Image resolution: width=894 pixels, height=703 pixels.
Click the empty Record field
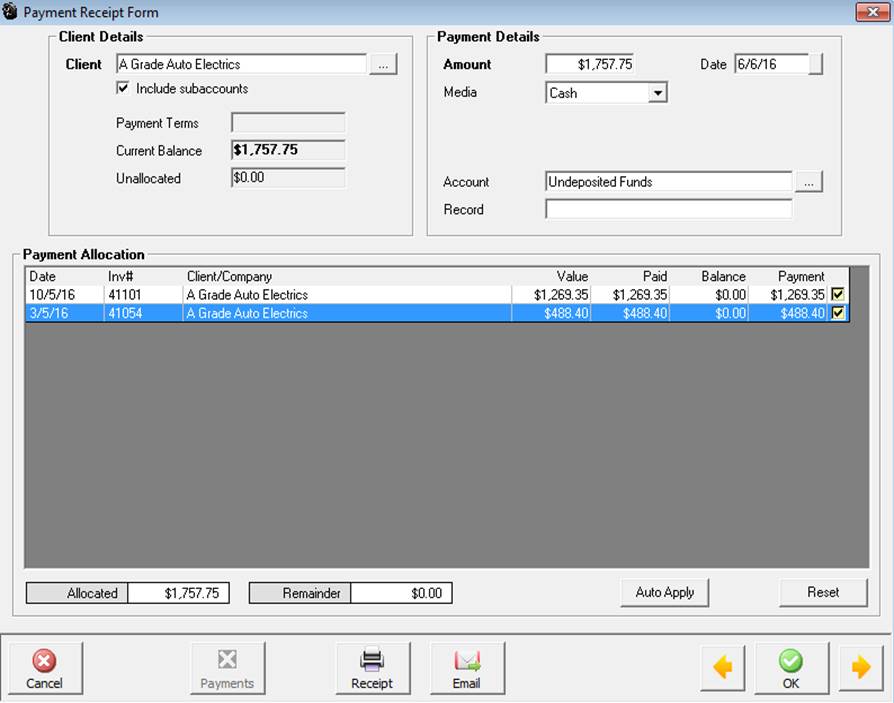pyautogui.click(x=668, y=209)
